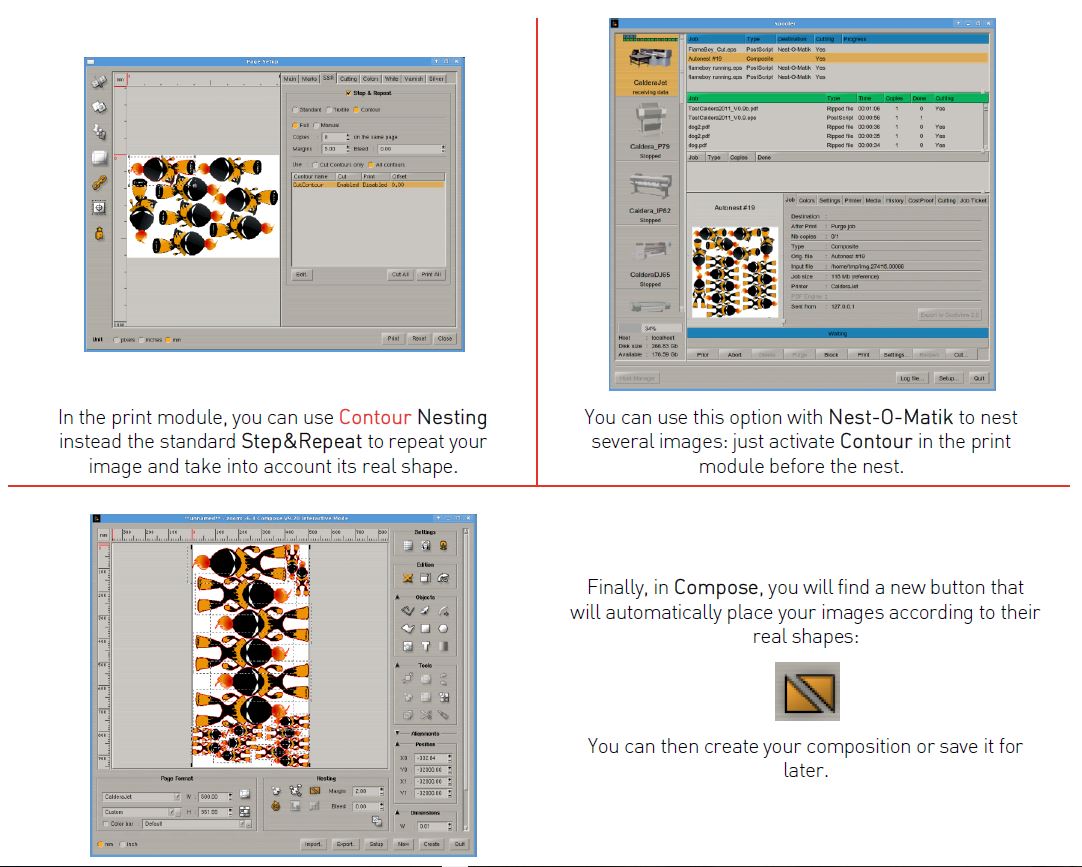1082x867 pixels.
Task: Switch to the History tab in Spooler
Action: pos(894,200)
